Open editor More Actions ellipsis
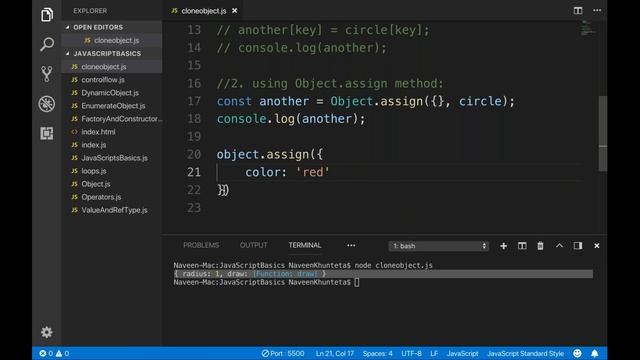 597,11
